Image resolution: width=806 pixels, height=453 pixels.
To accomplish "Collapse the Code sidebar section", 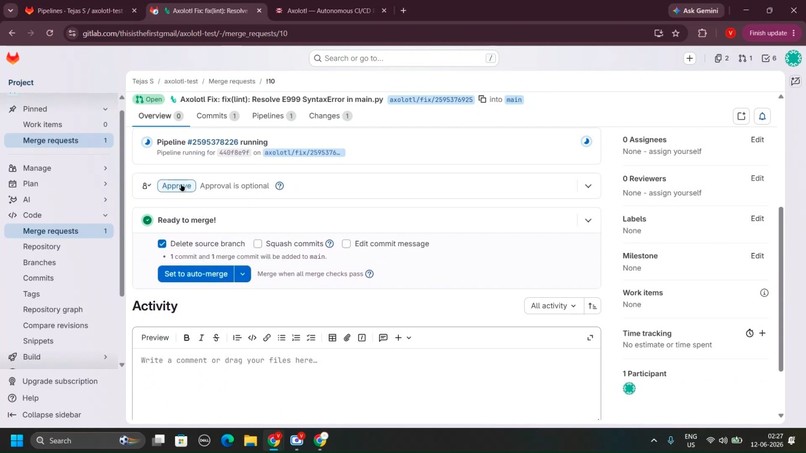I will point(105,215).
